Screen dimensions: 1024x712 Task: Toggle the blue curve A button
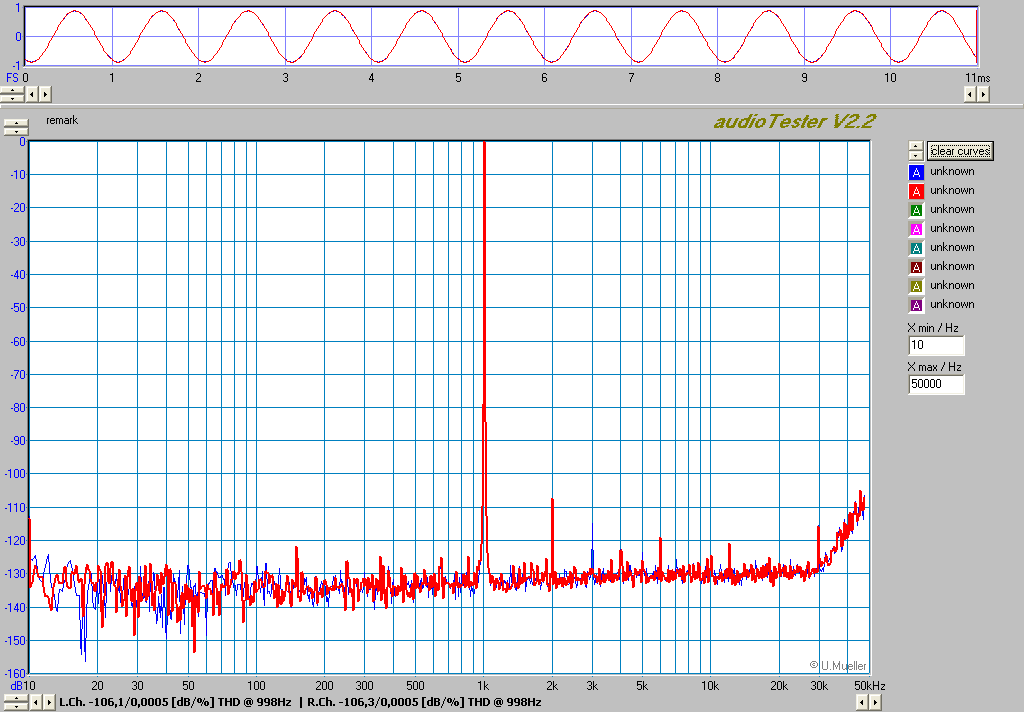click(x=915, y=171)
